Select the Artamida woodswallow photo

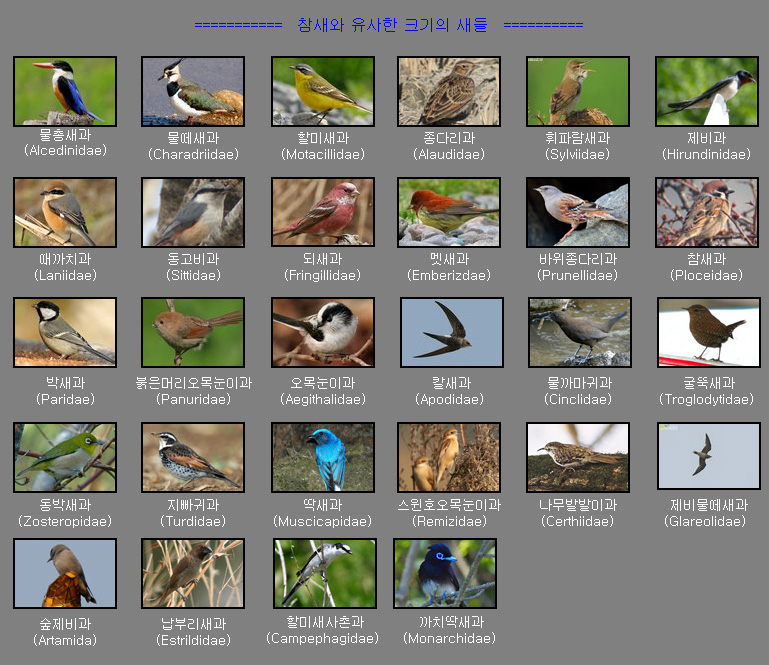coord(65,574)
